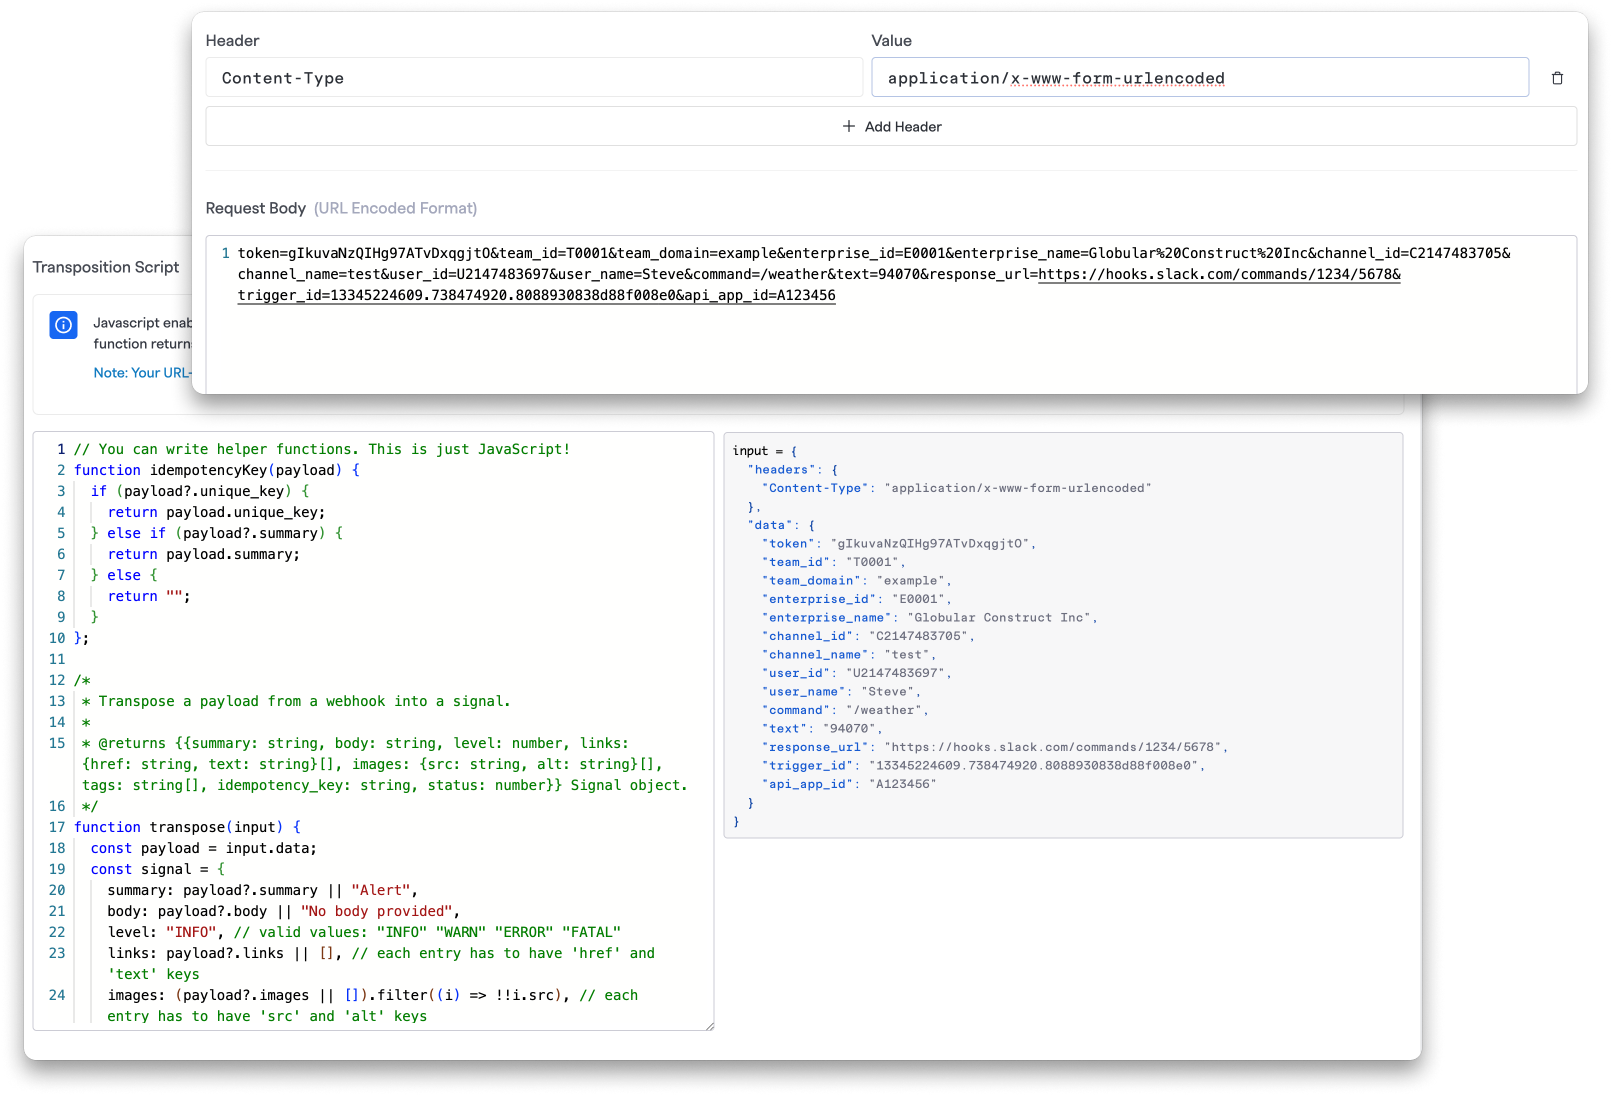Click the '@returns {{summary: string' comment line
The height and width of the screenshot is (1096, 1612).
(x=385, y=764)
